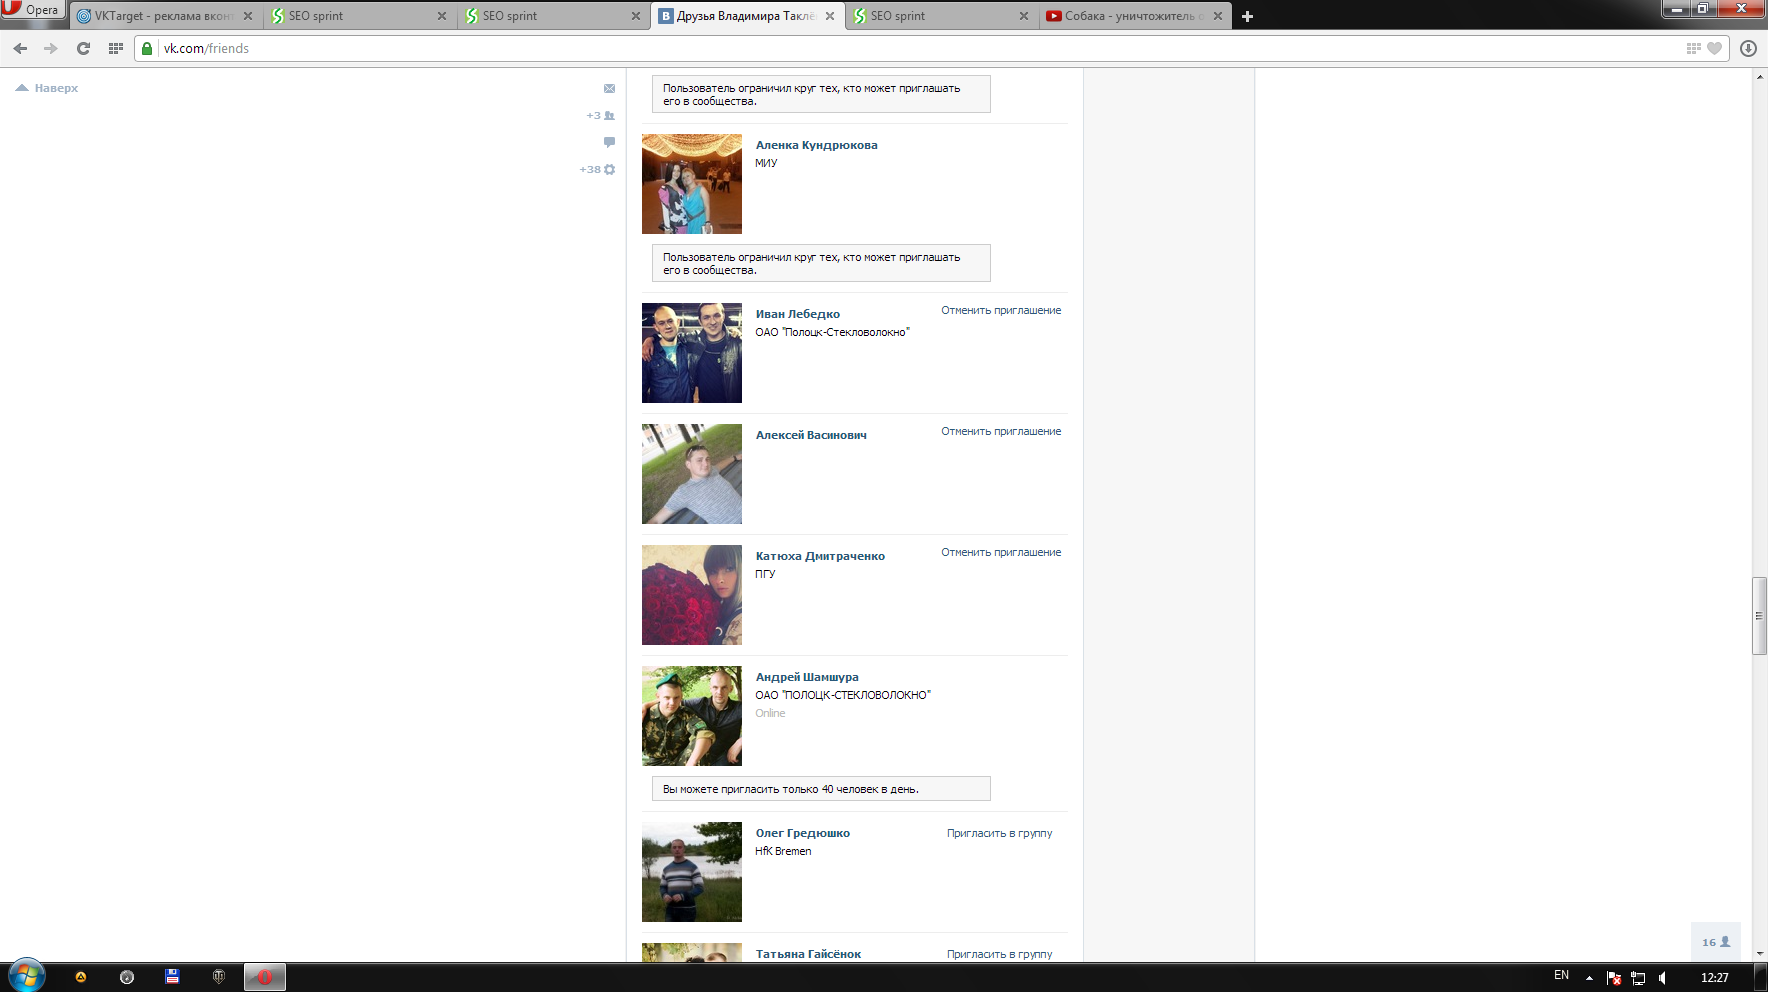
Task: Open the Speed Dial grid
Action: (x=116, y=48)
